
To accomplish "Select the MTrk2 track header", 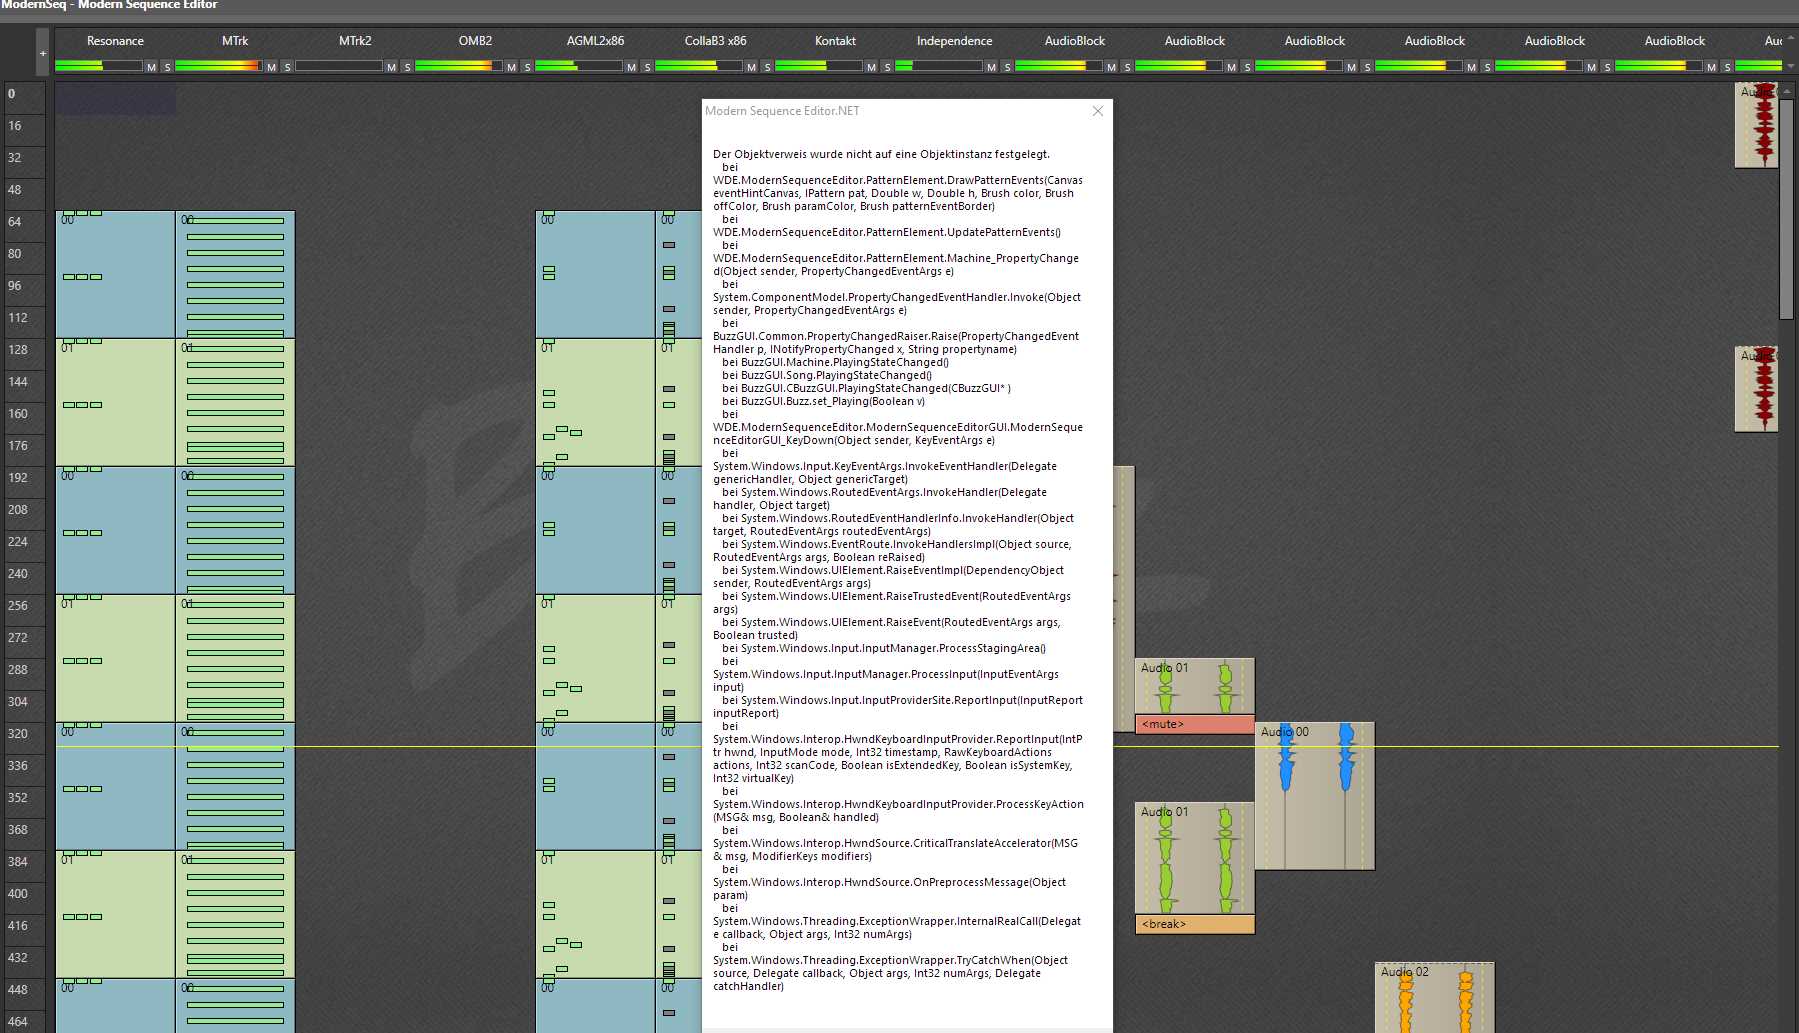I will pos(355,41).
